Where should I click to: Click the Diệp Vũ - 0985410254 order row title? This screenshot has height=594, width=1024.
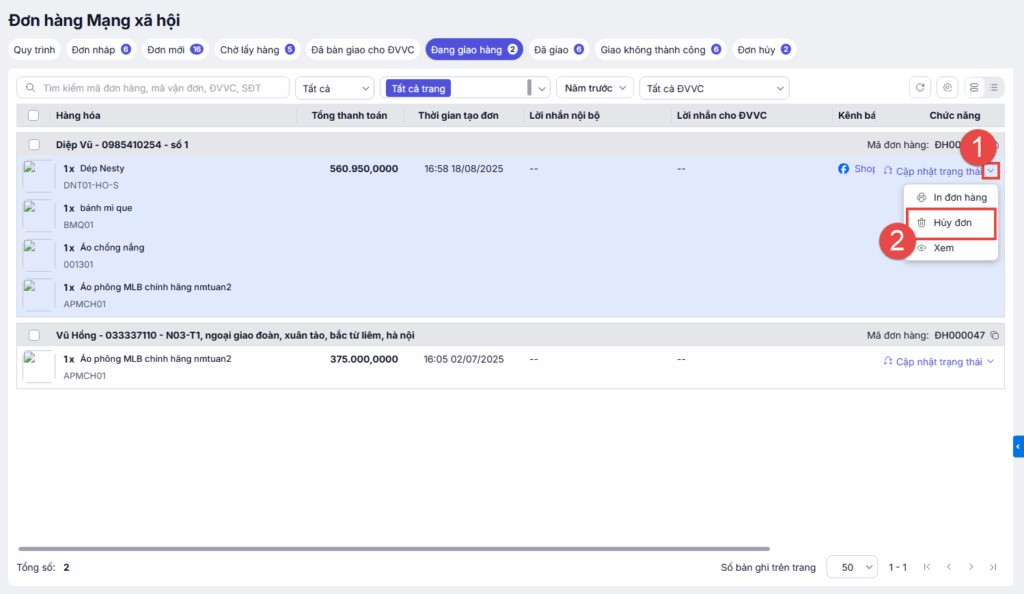(122, 145)
